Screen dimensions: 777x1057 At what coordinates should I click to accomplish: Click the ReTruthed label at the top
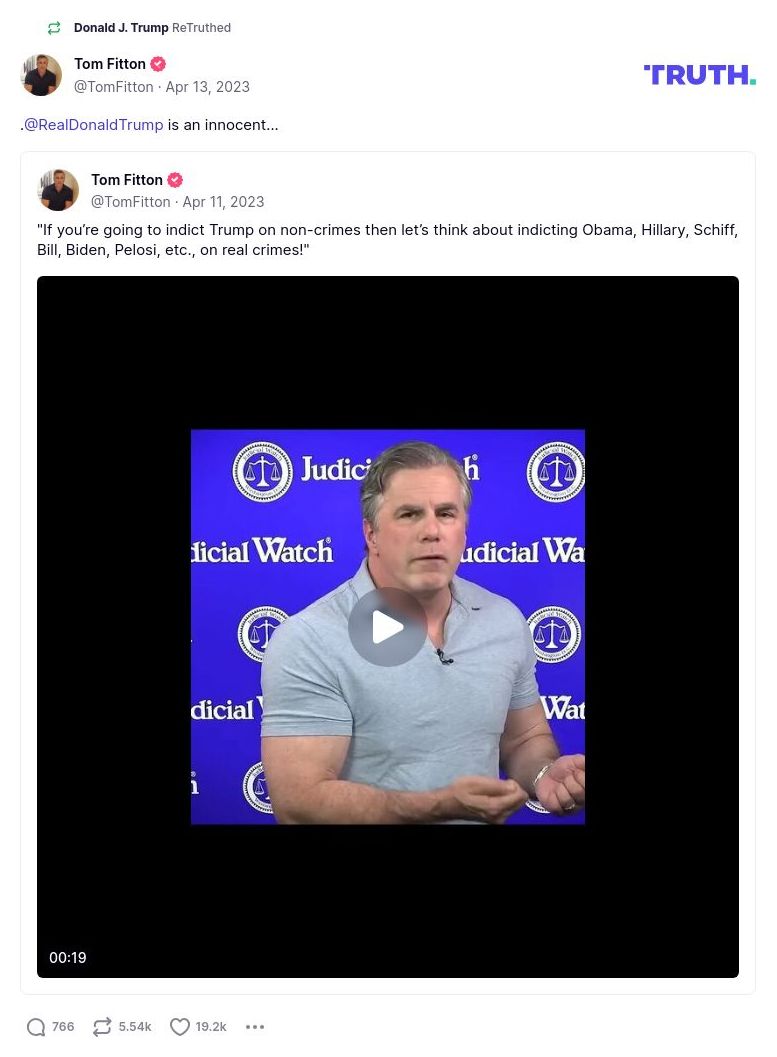201,28
